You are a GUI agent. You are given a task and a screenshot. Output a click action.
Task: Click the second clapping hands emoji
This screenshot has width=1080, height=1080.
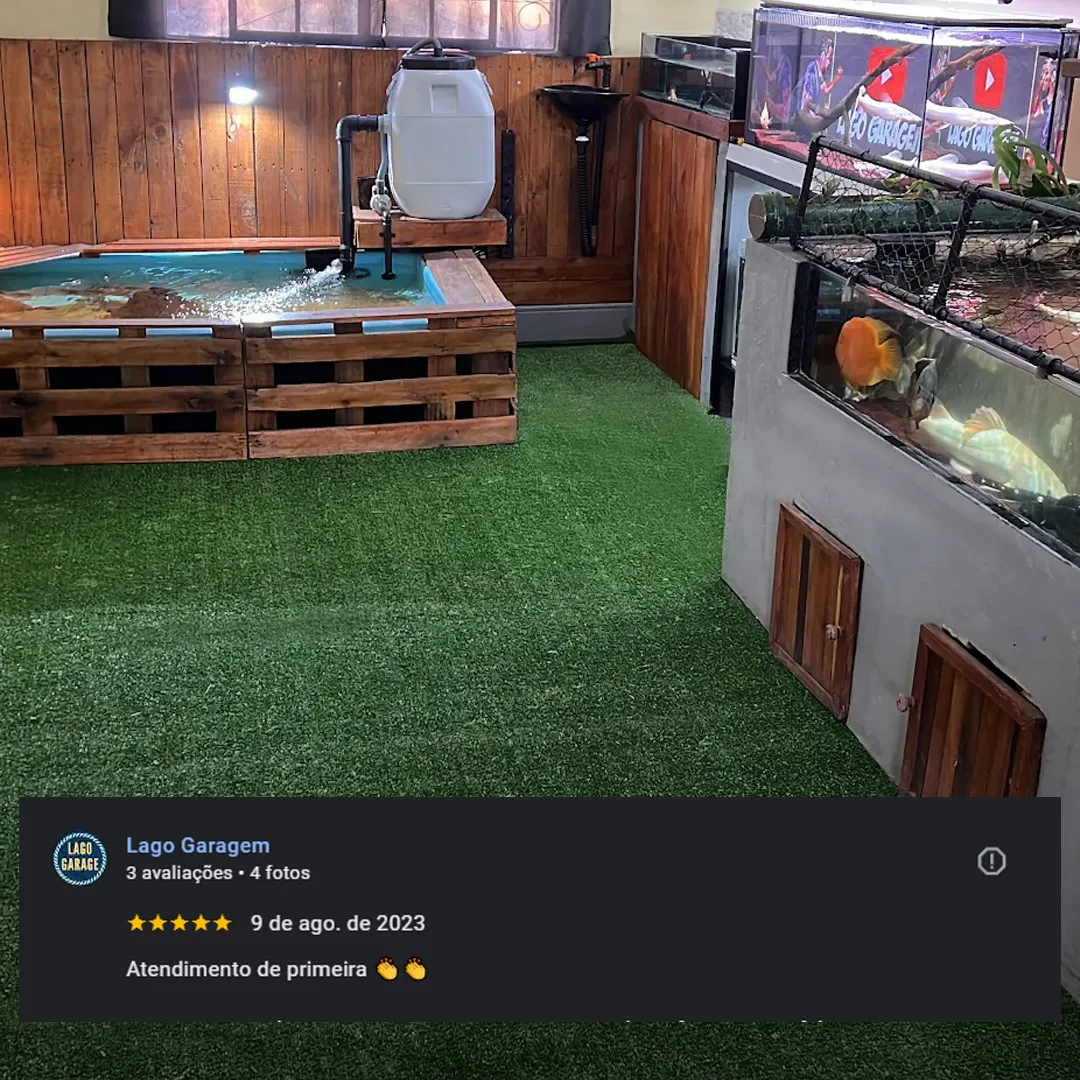coord(415,969)
